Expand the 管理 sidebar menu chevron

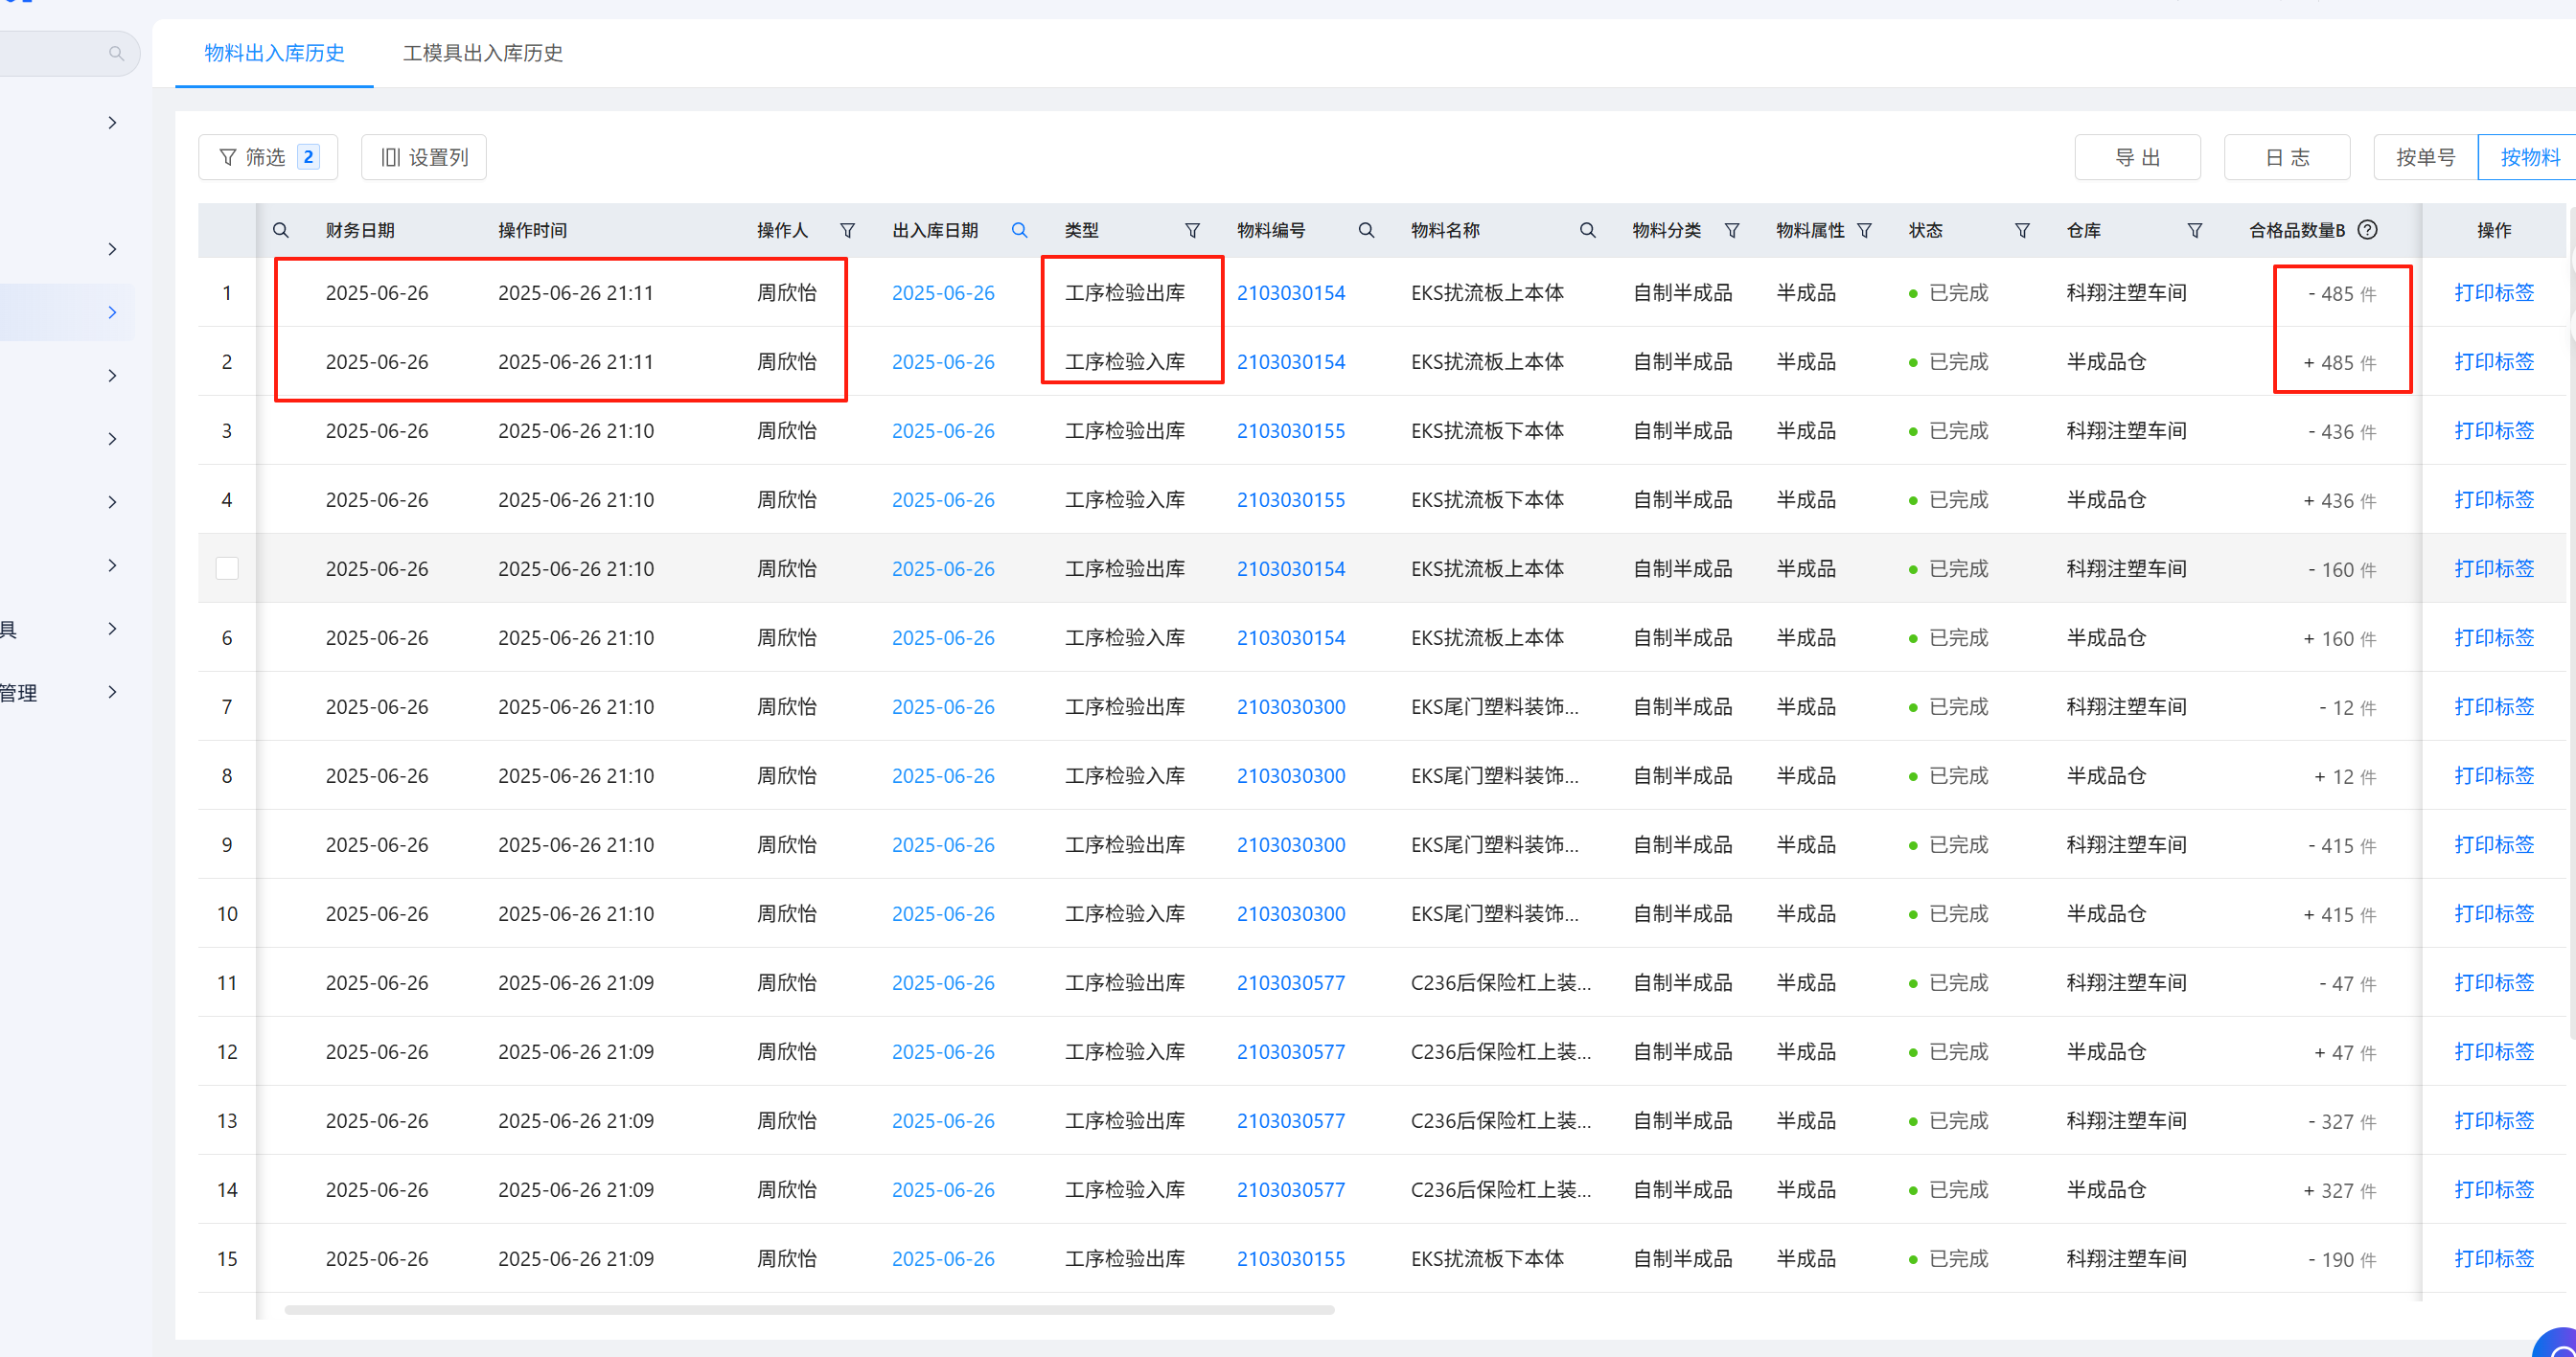point(112,692)
